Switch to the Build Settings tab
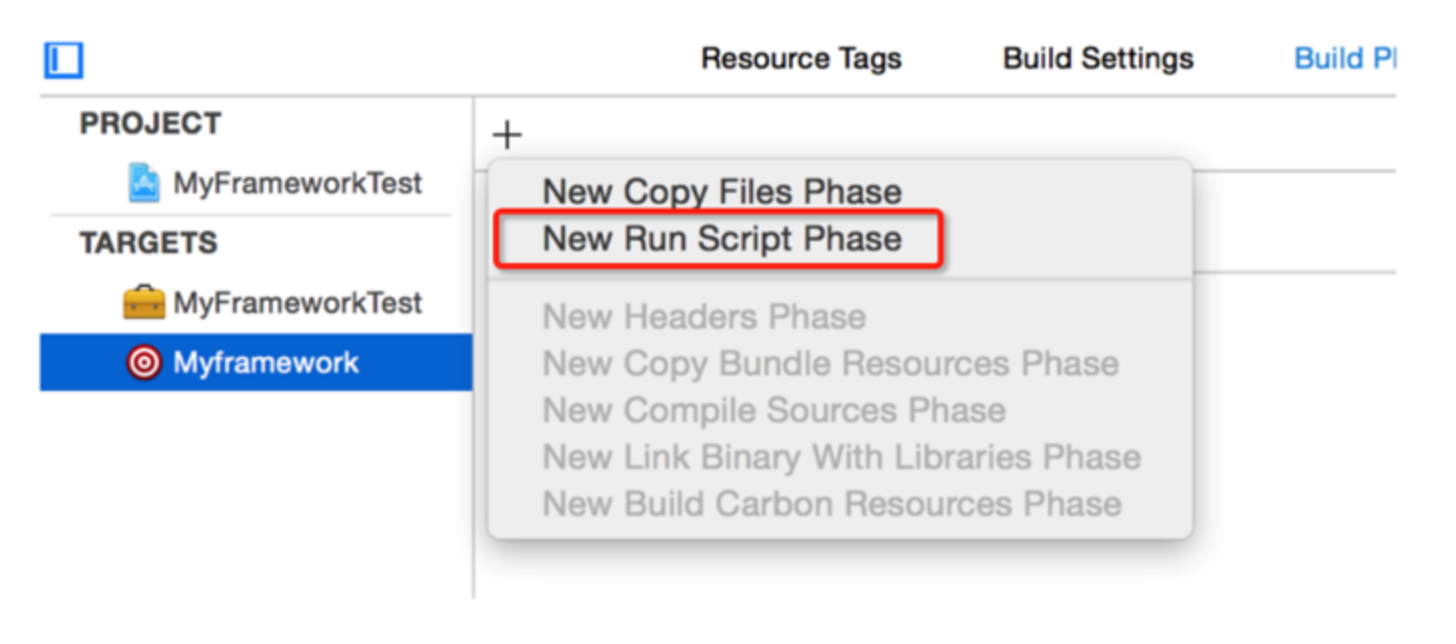Image resolution: width=1456 pixels, height=644 pixels. coord(1098,59)
